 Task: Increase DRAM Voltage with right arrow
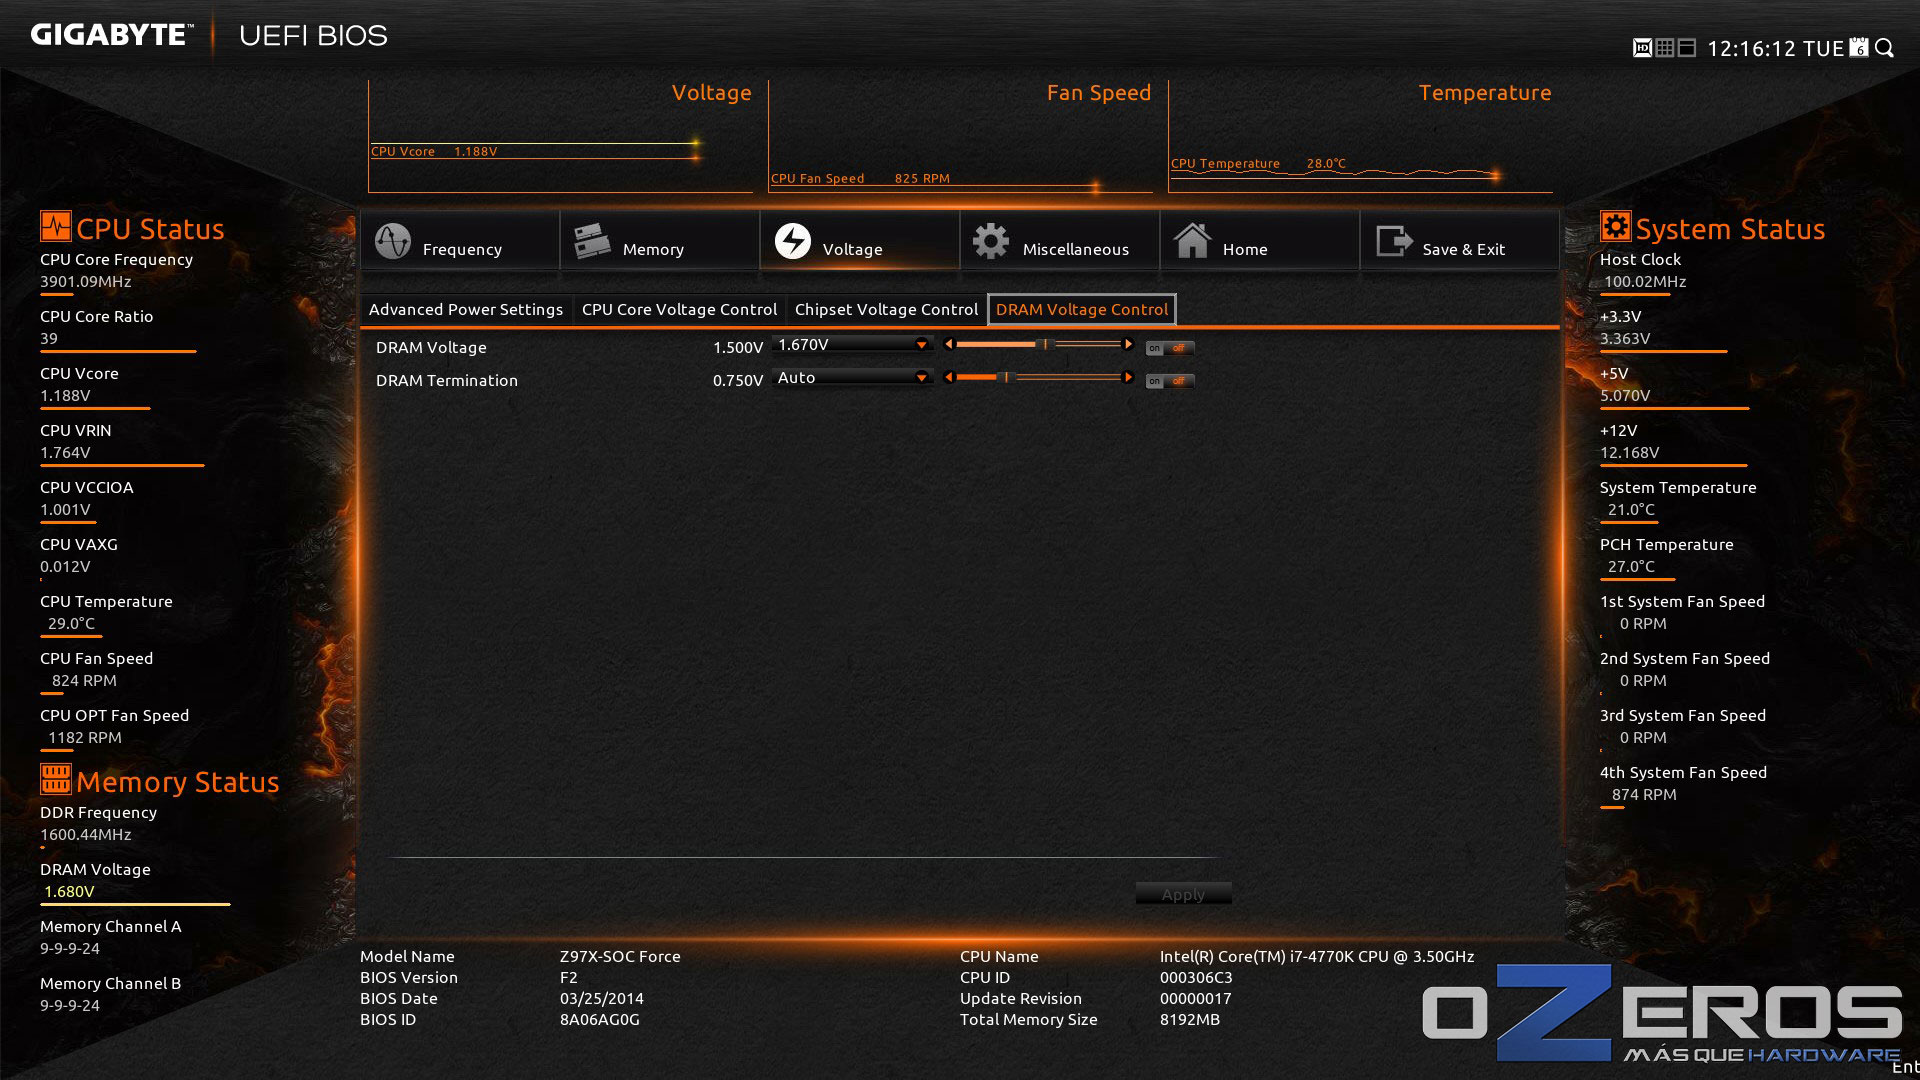click(1129, 344)
